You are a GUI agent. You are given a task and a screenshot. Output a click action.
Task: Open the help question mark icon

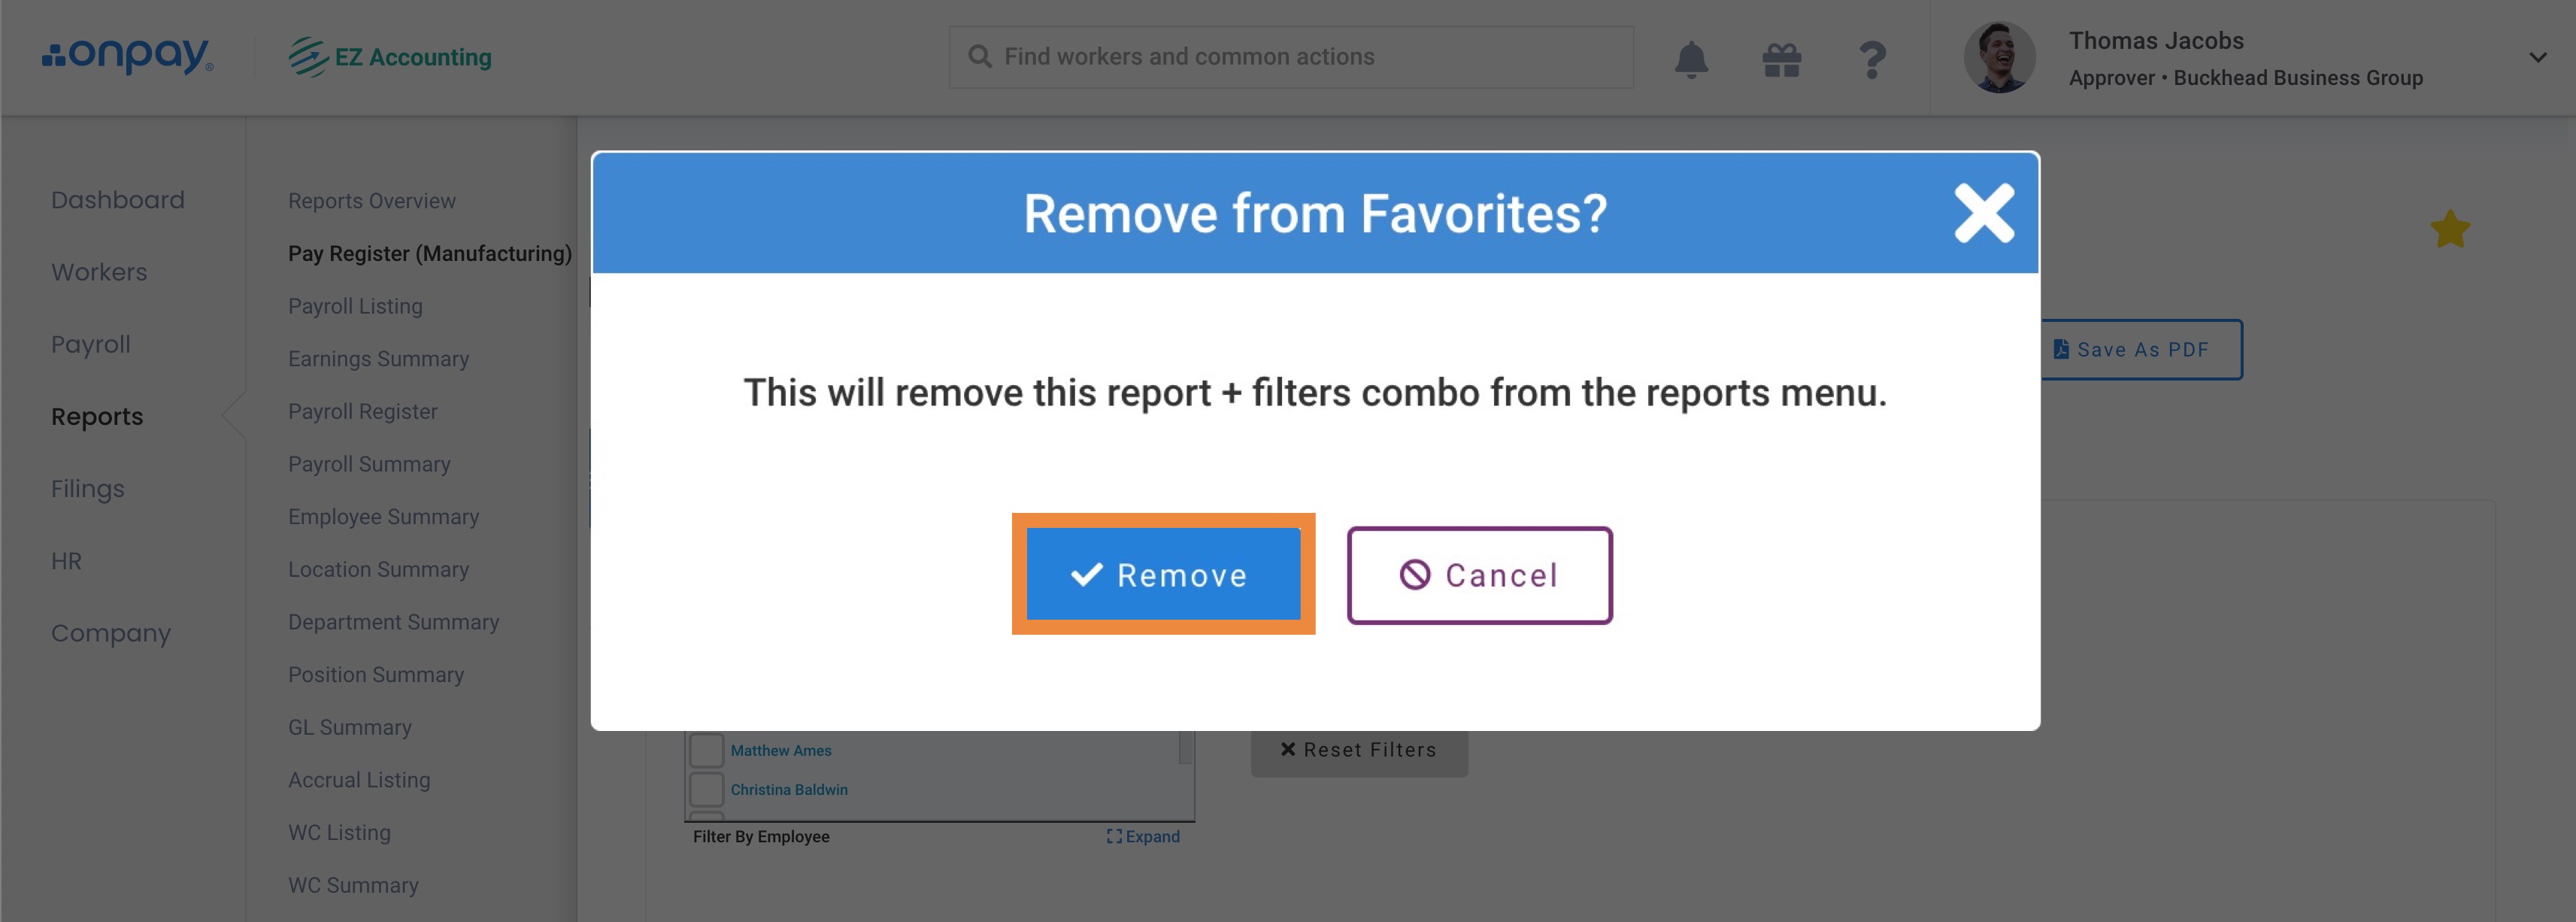click(1872, 59)
